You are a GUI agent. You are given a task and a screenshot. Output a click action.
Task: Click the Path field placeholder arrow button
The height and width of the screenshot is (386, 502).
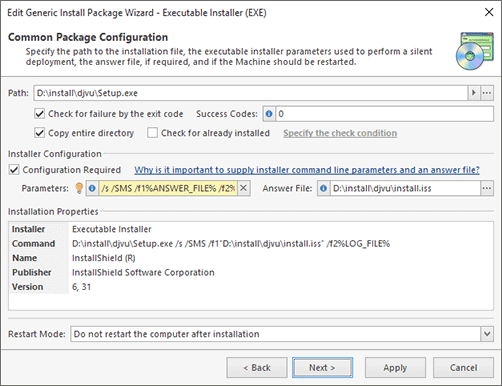click(474, 93)
